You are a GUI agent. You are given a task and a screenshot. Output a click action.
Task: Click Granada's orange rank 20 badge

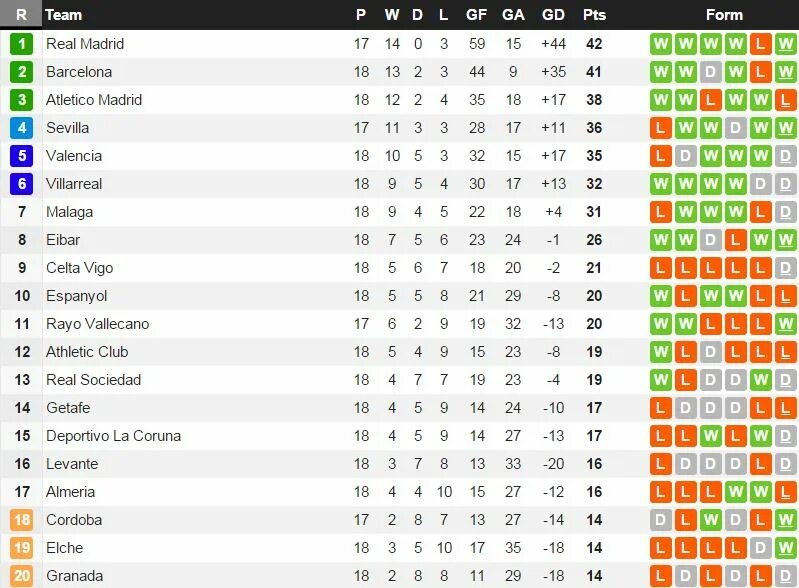(x=21, y=576)
